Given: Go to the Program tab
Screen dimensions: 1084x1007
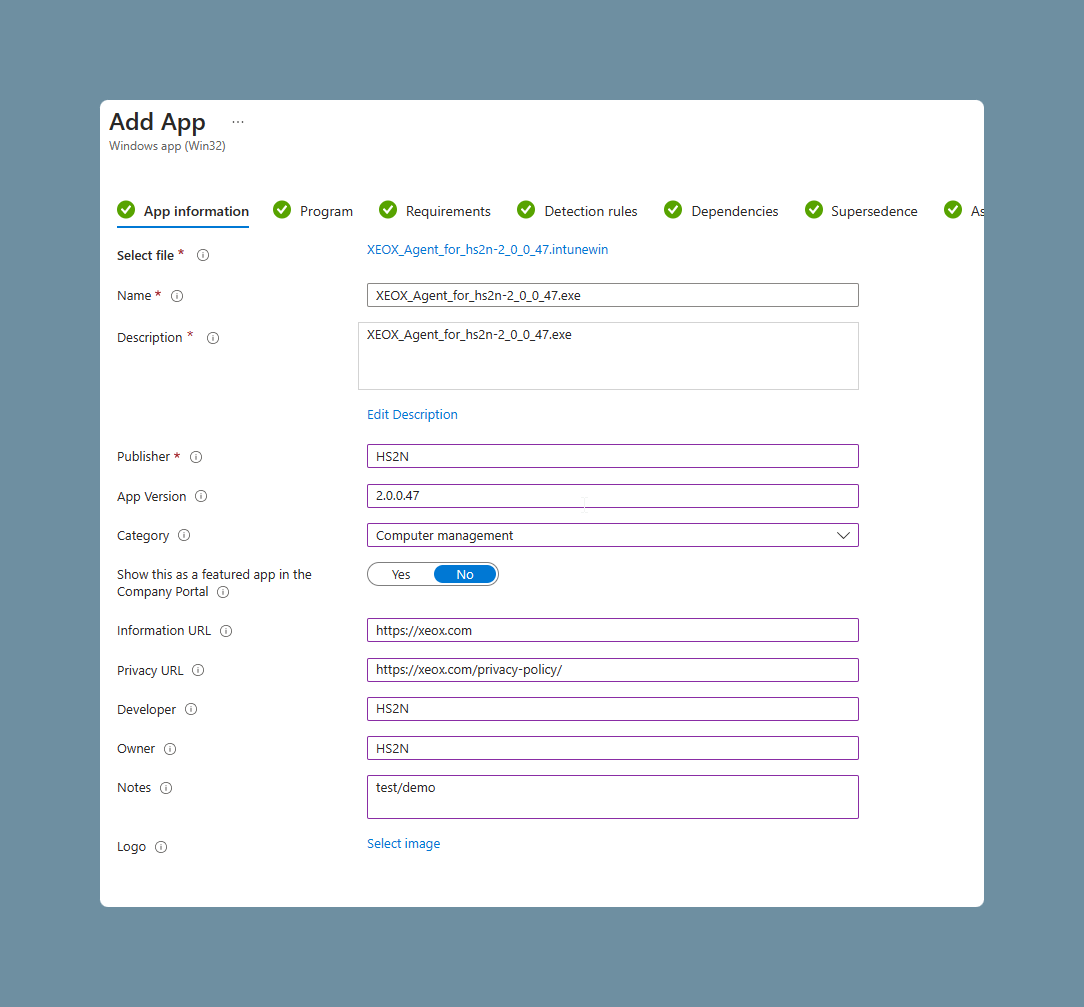Looking at the screenshot, I should click(313, 211).
